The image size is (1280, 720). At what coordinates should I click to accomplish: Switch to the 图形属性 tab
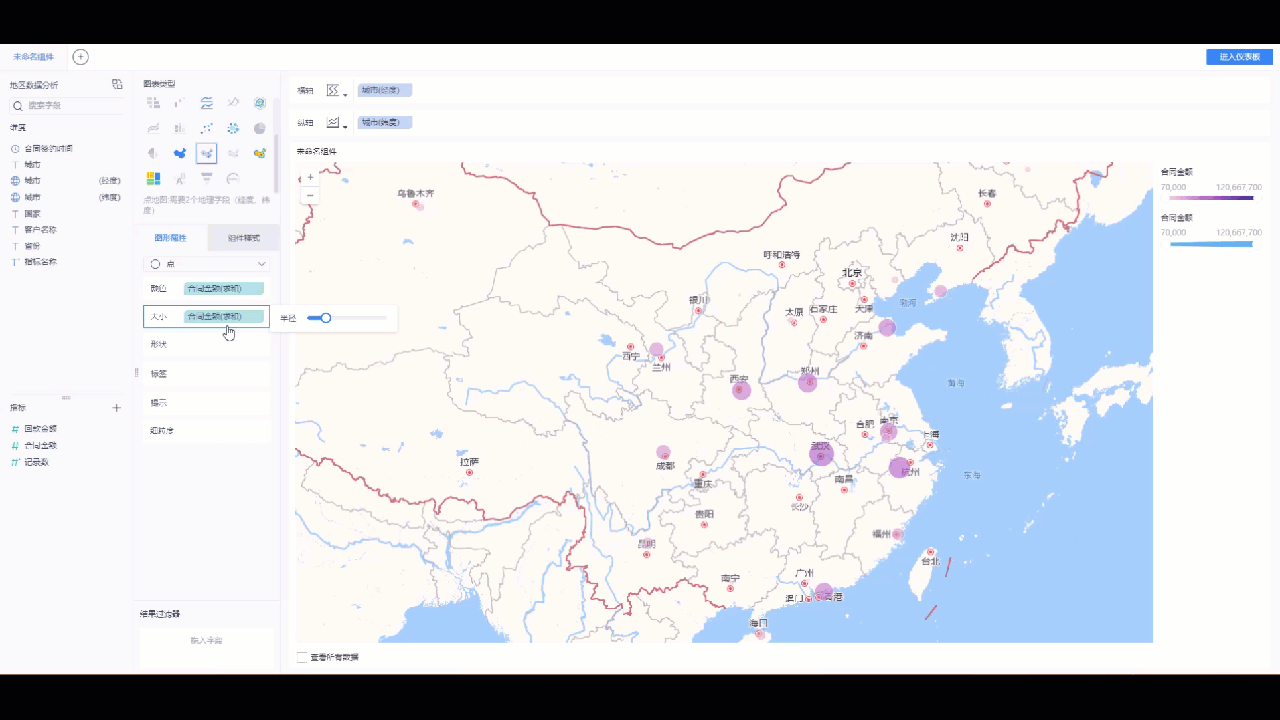pyautogui.click(x=170, y=238)
